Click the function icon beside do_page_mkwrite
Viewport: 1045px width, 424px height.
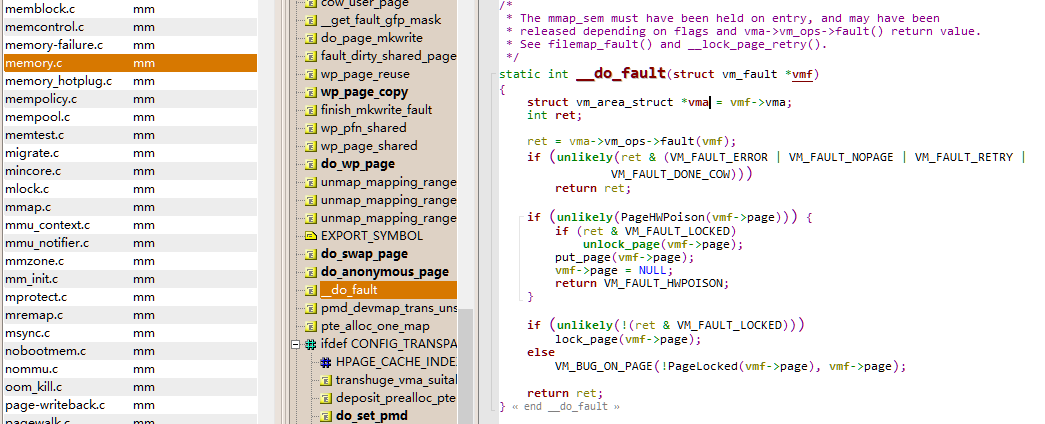pyautogui.click(x=311, y=38)
